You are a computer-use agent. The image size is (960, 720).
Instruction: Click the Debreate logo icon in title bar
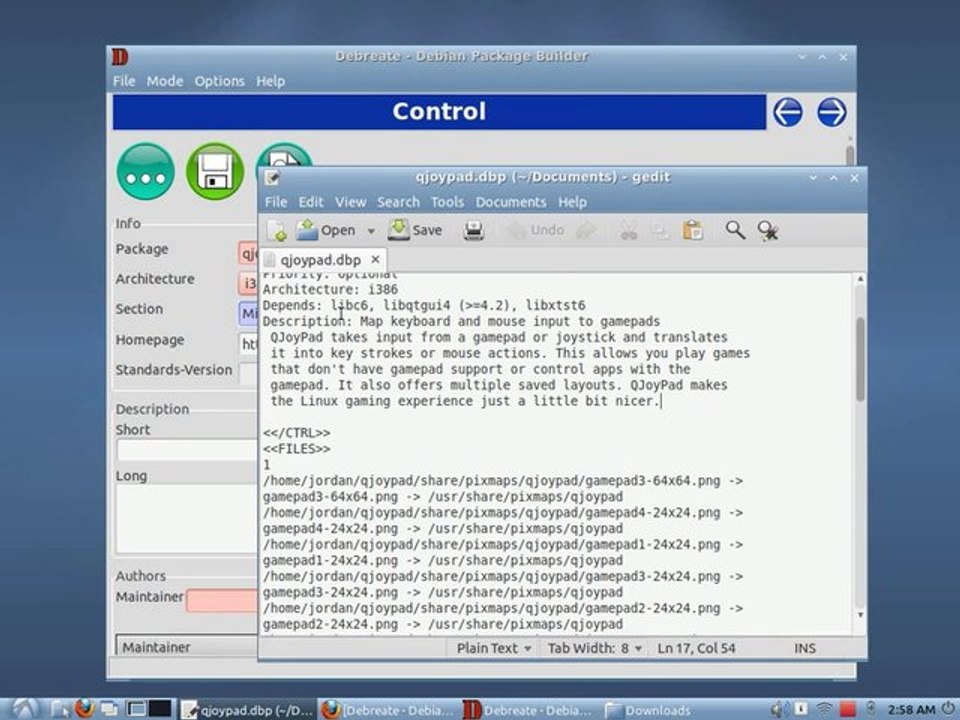120,57
